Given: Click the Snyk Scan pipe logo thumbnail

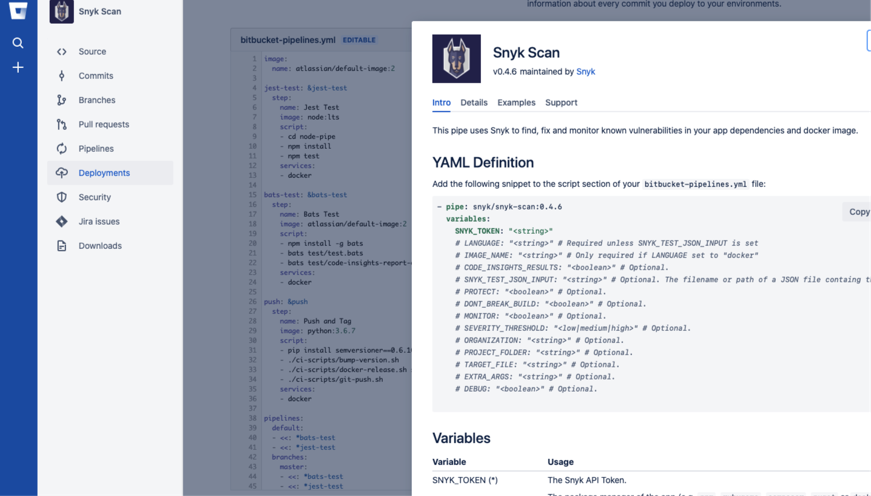Looking at the screenshot, I should [x=456, y=58].
